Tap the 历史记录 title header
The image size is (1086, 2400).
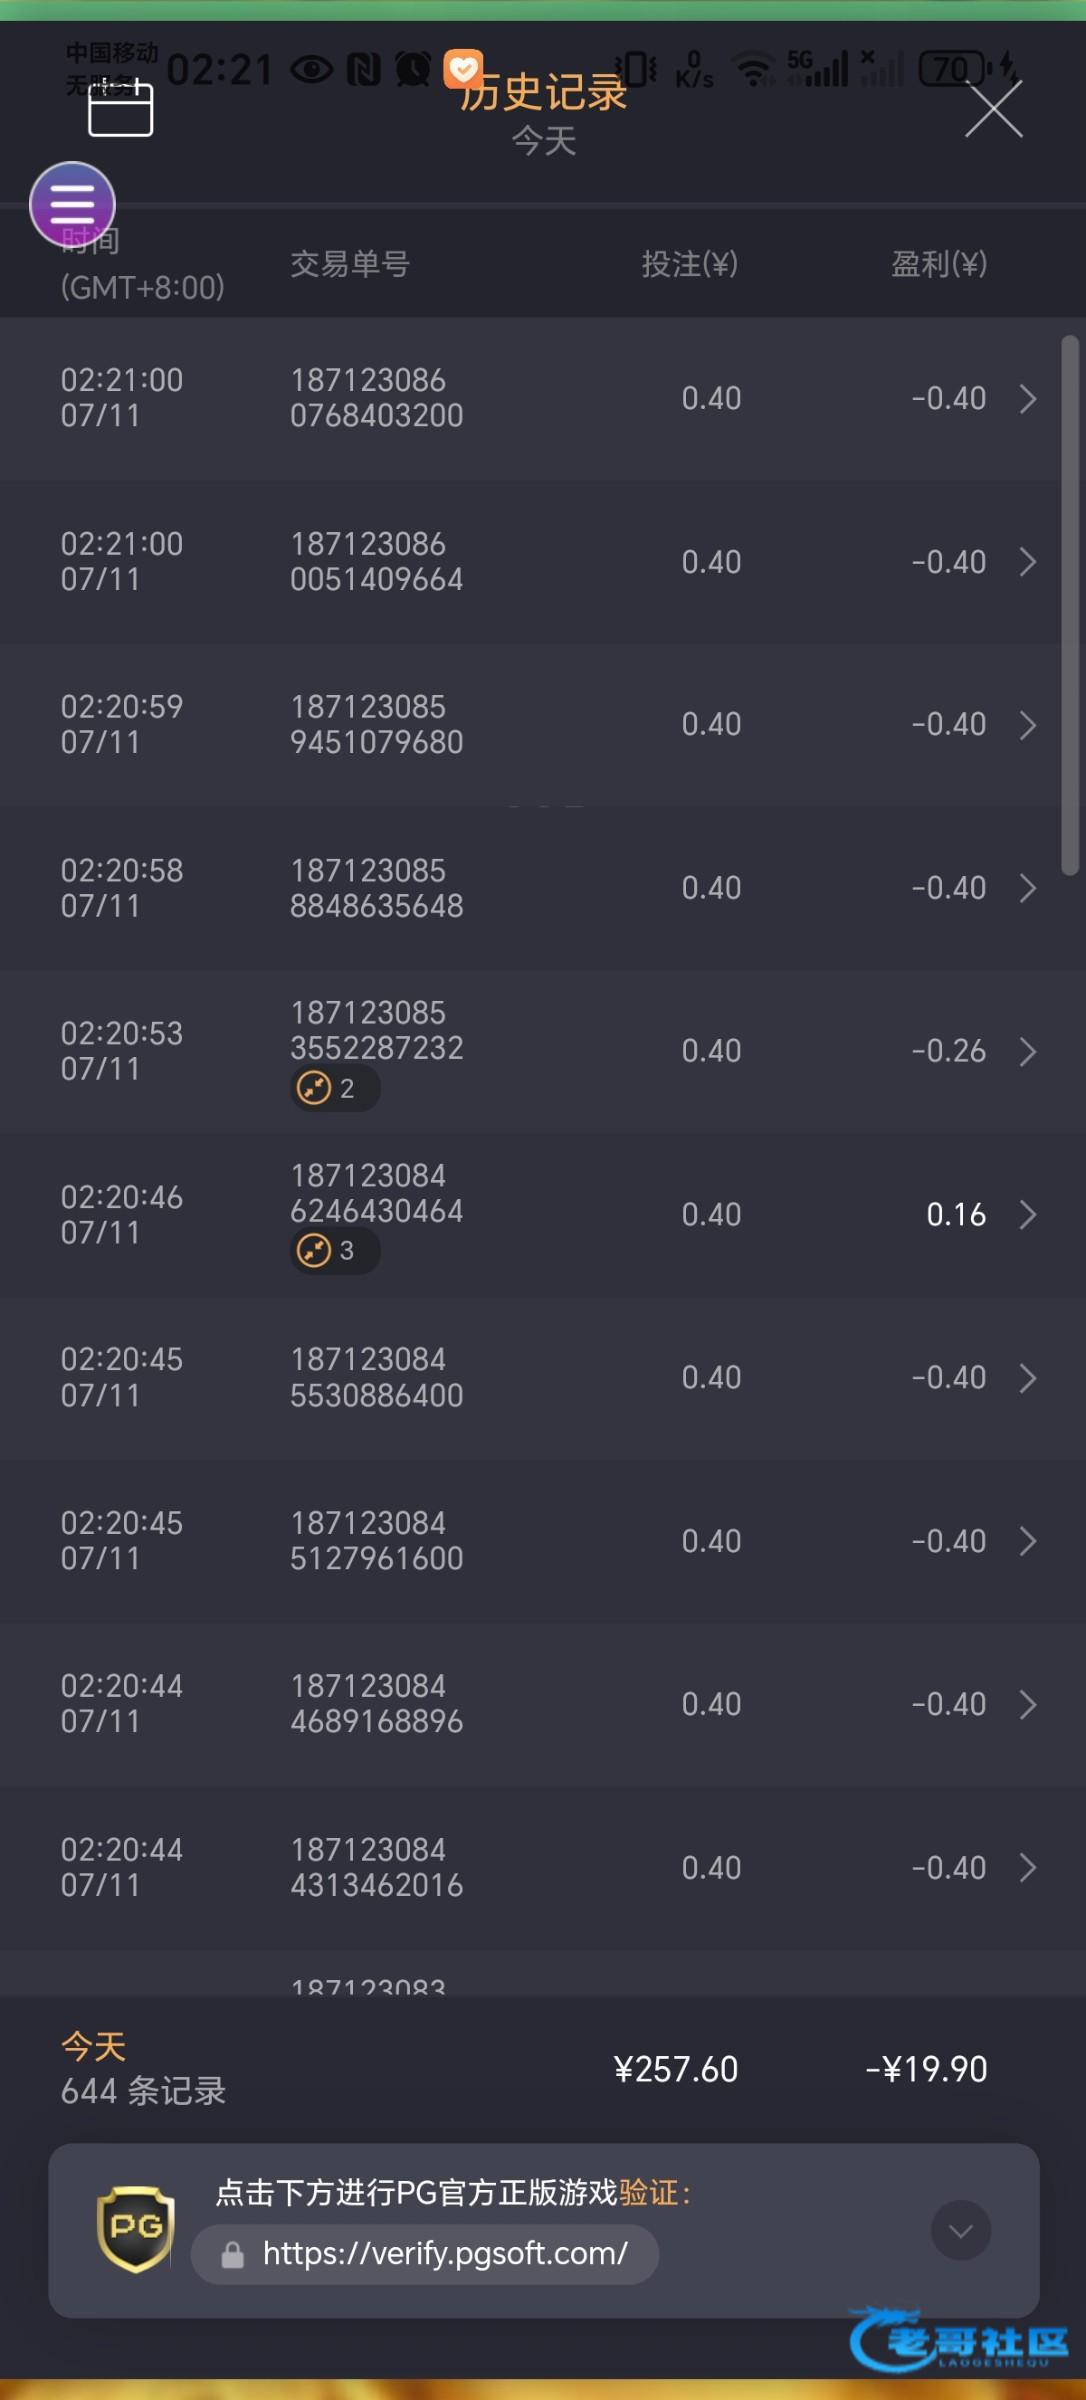pos(544,93)
